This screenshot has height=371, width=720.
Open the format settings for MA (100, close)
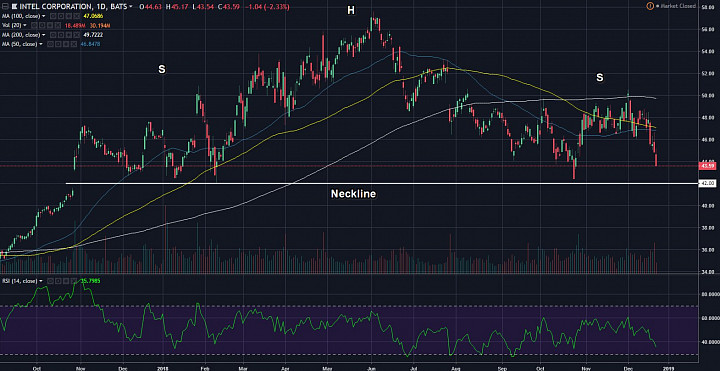click(x=61, y=16)
